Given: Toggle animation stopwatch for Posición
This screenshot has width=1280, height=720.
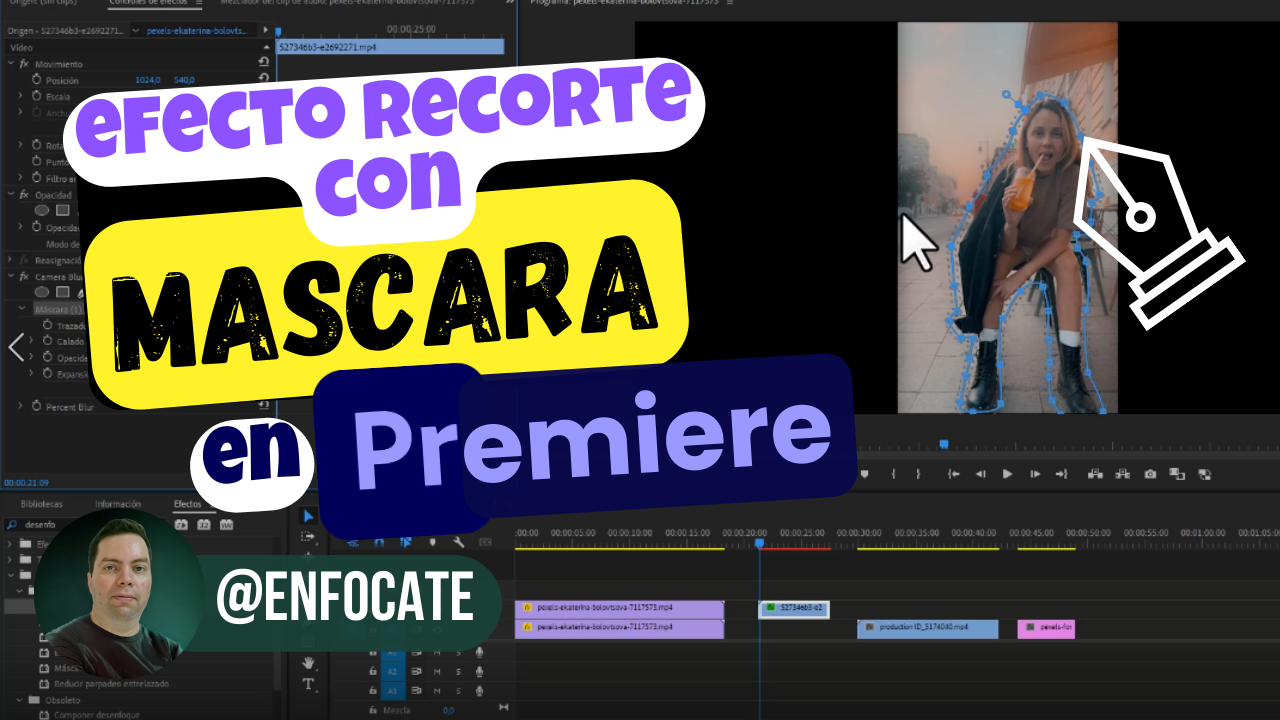Looking at the screenshot, I should (x=36, y=79).
